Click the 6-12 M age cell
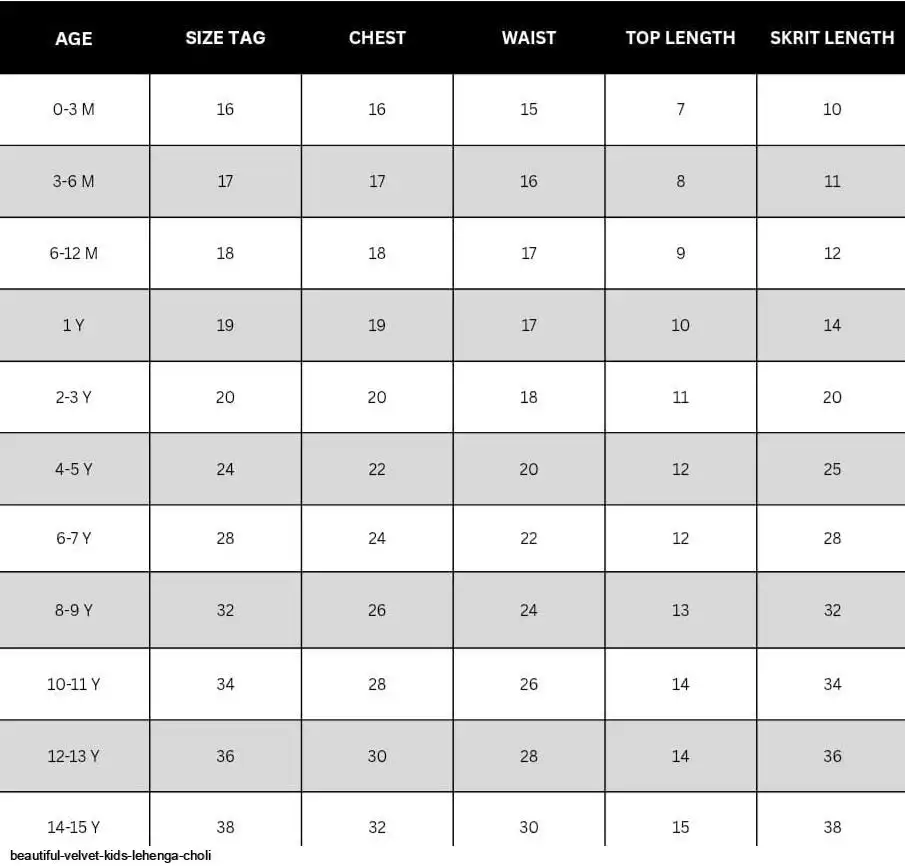Image resolution: width=905 pixels, height=866 pixels. 74,253
